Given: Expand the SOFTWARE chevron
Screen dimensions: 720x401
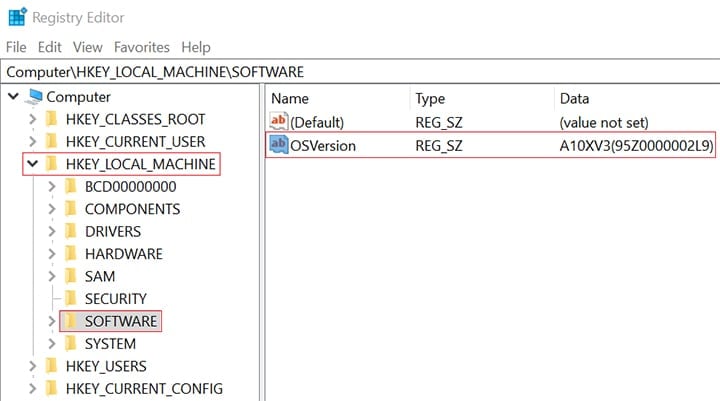Looking at the screenshot, I should (52, 321).
